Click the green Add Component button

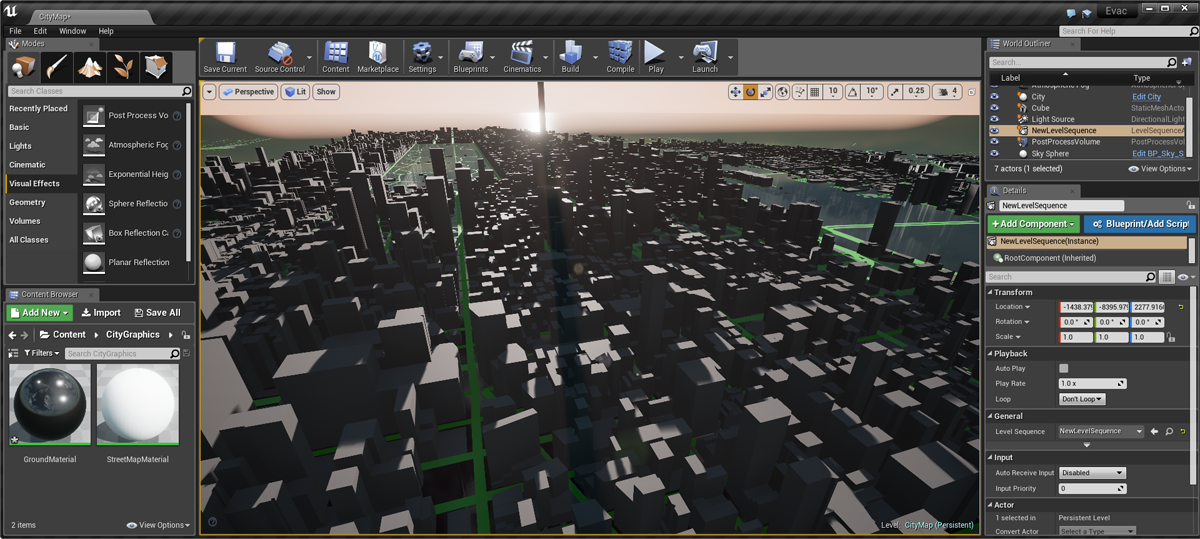point(1035,224)
